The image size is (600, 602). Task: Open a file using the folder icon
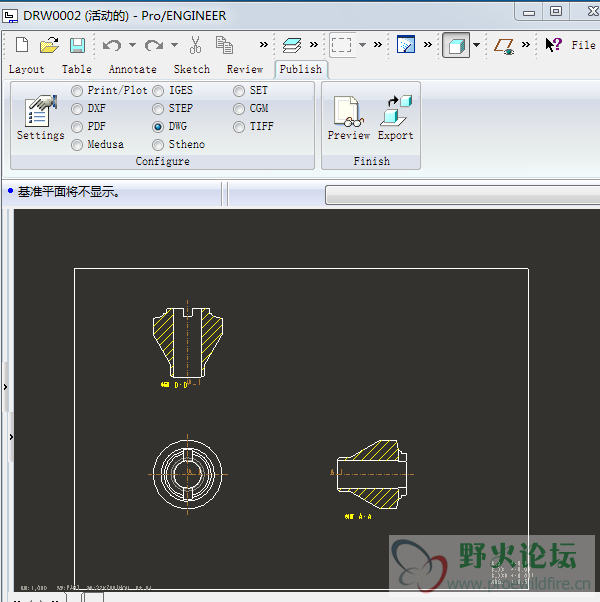click(x=50, y=45)
